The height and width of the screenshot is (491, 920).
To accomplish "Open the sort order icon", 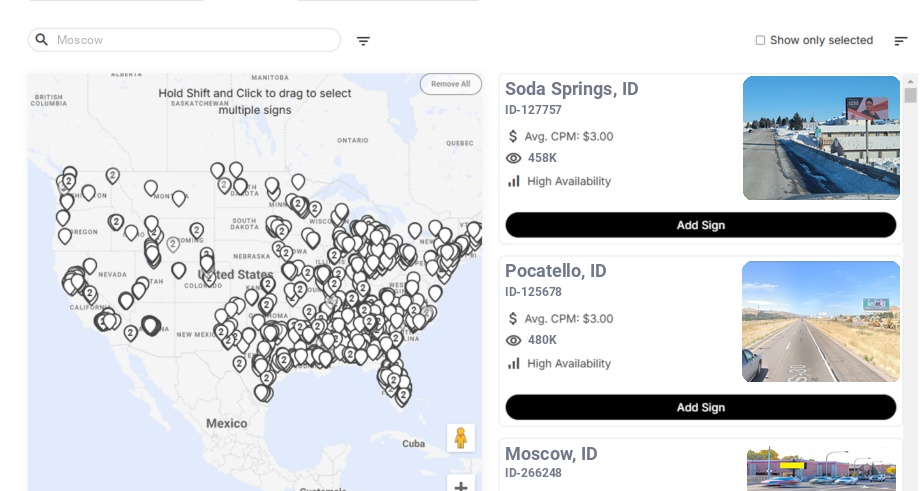I will pos(901,41).
